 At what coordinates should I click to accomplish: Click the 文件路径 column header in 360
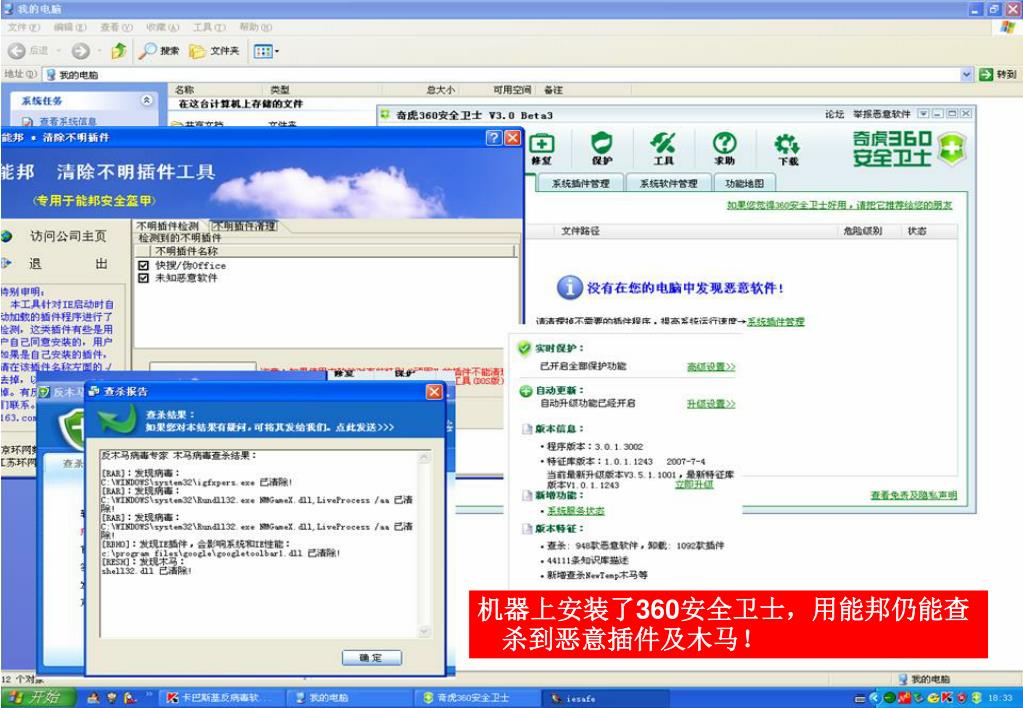(580, 231)
